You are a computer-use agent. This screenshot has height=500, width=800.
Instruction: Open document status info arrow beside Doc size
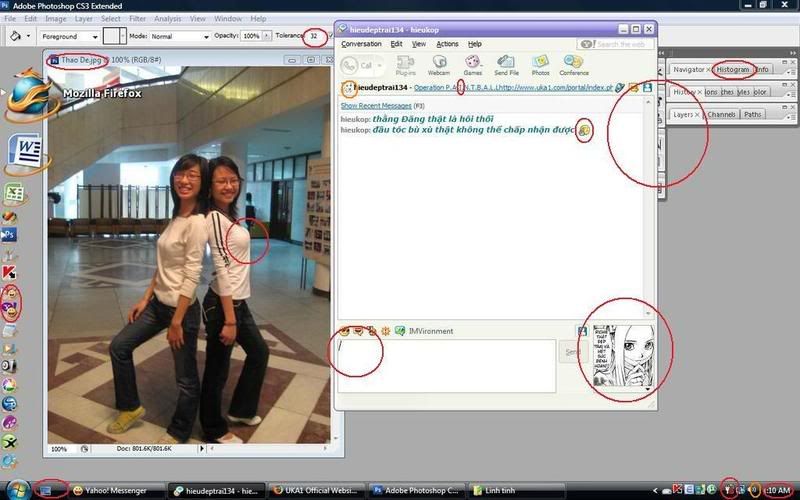pos(202,448)
